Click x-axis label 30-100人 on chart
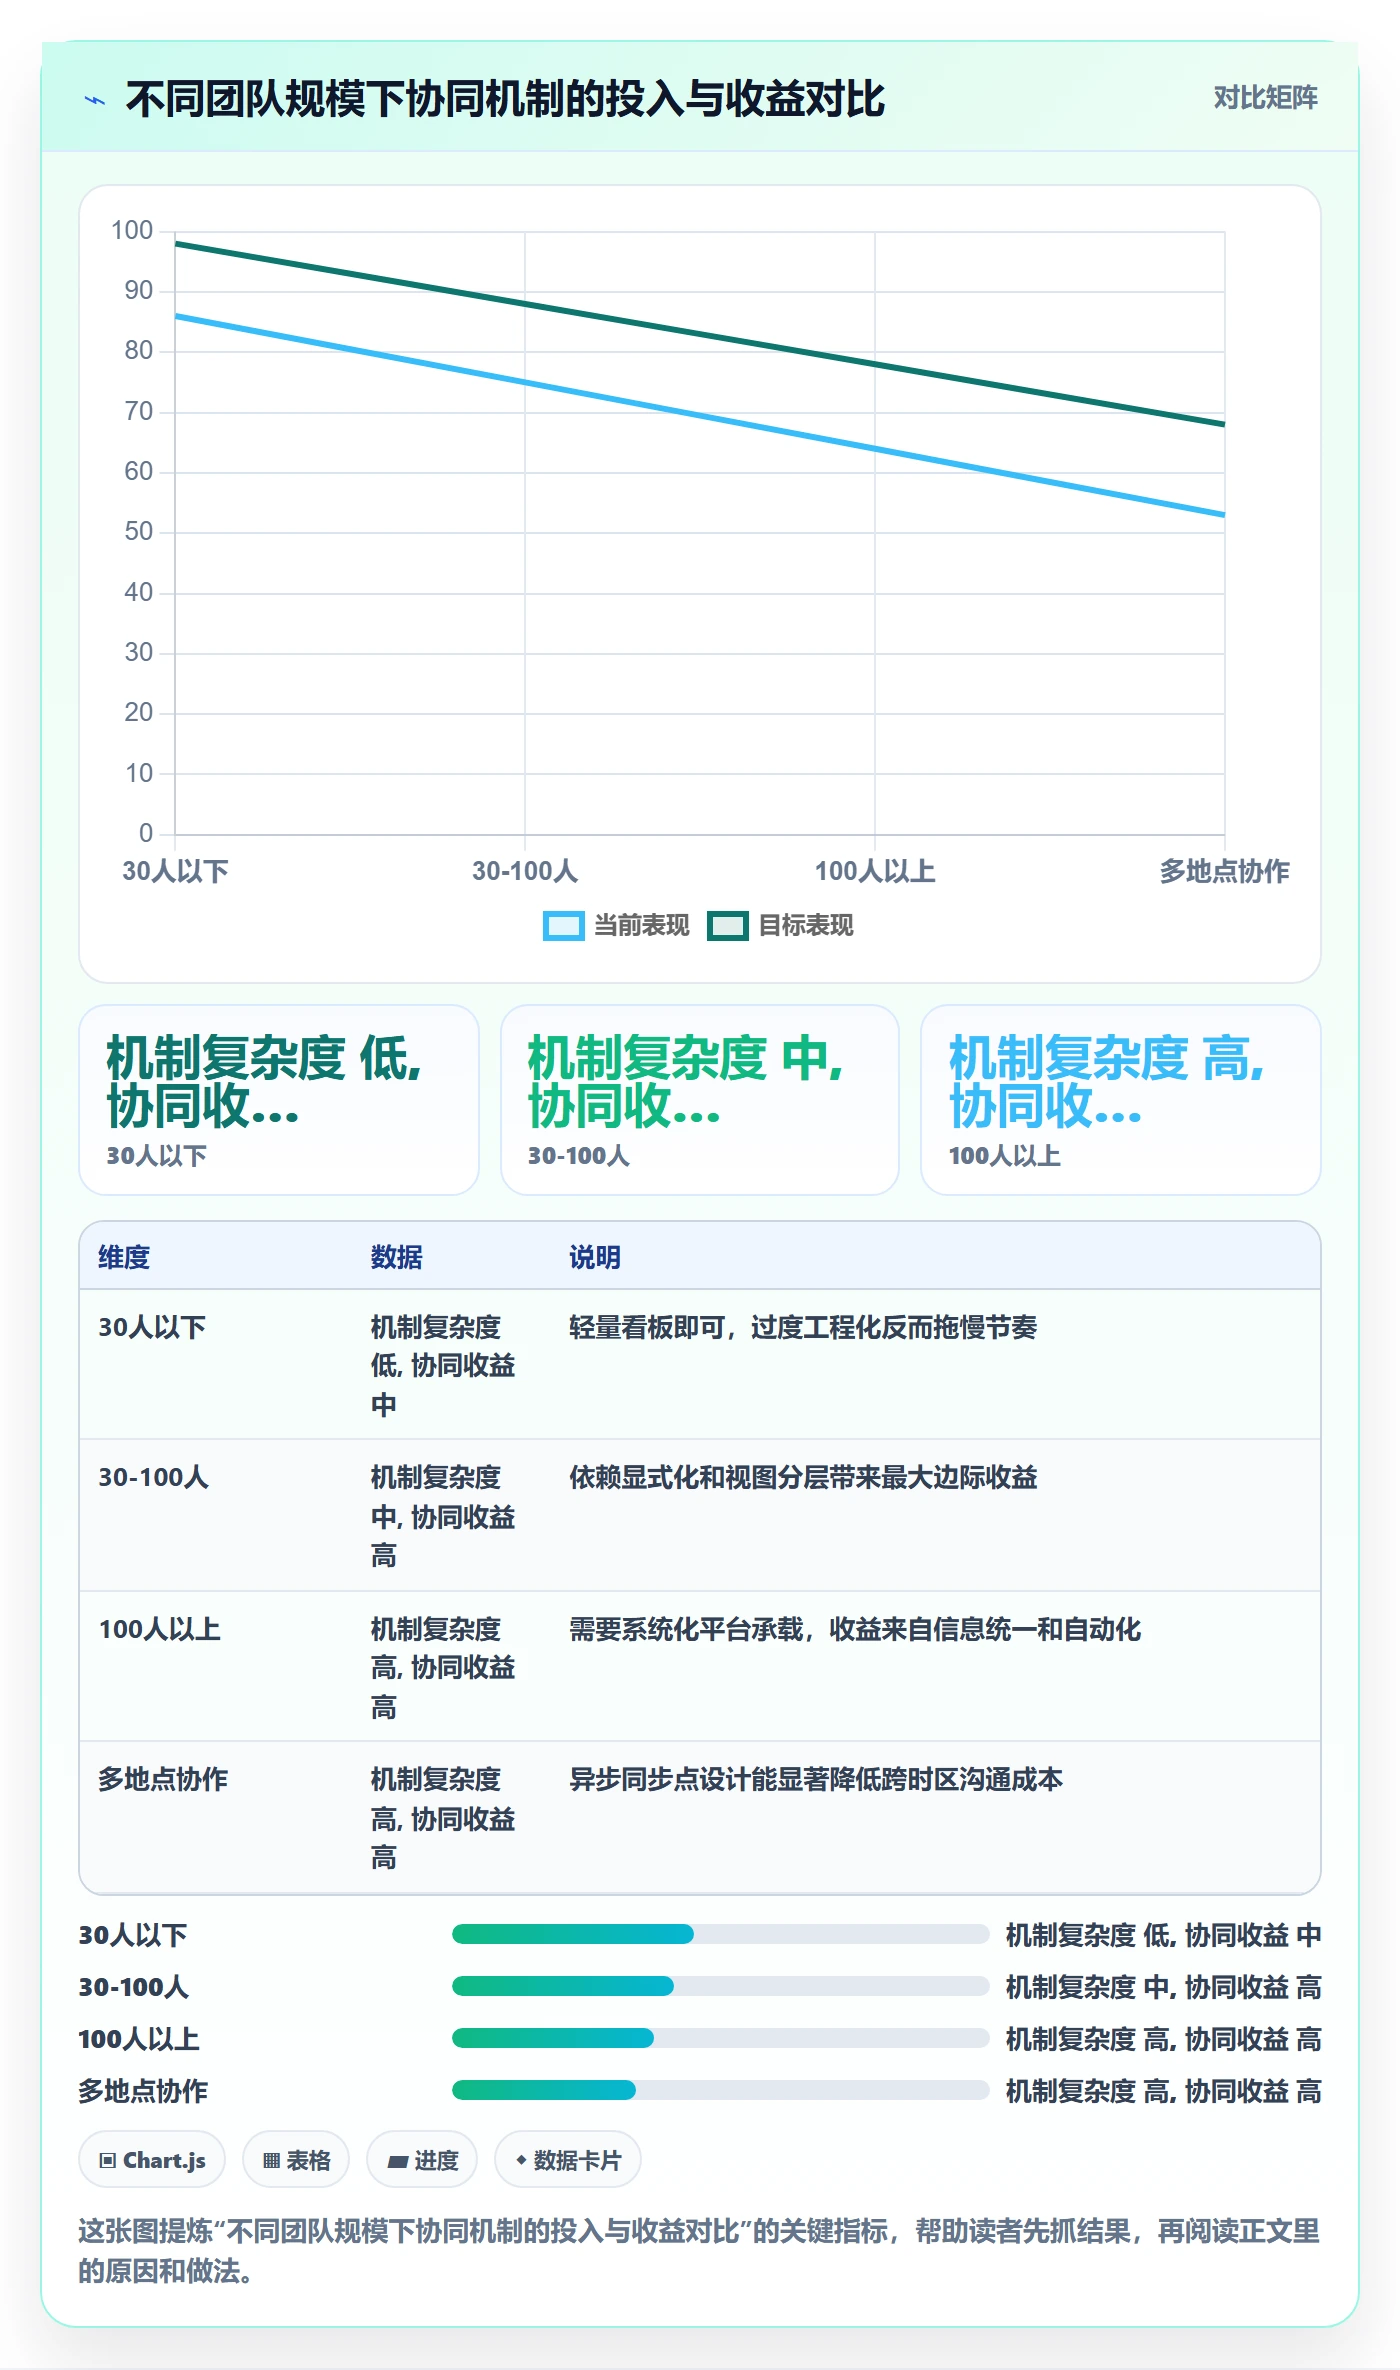This screenshot has width=1400, height=2370. point(525,871)
